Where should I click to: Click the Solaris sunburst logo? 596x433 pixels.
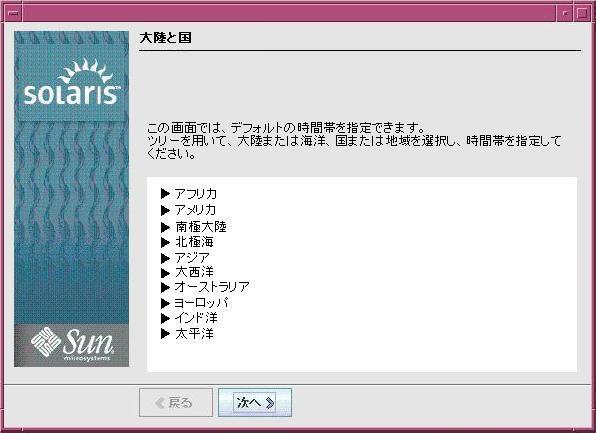71,82
